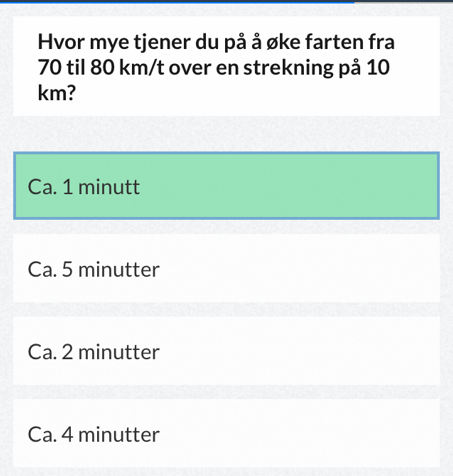
Task: Select the answer "Ca. 1 minutt"
Action: 226,186
